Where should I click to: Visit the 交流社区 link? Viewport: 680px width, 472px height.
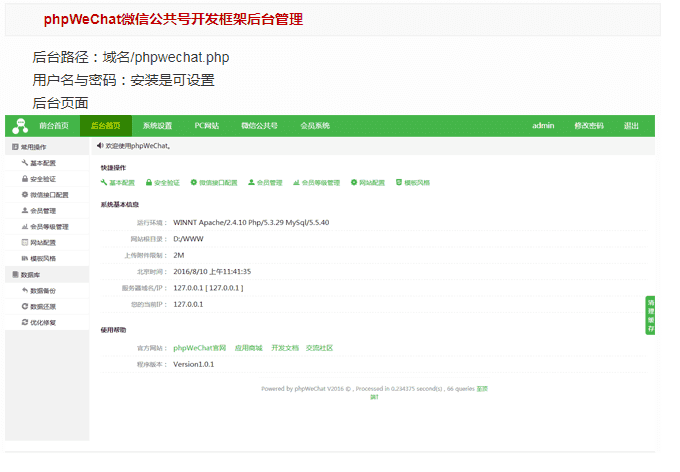coord(319,348)
